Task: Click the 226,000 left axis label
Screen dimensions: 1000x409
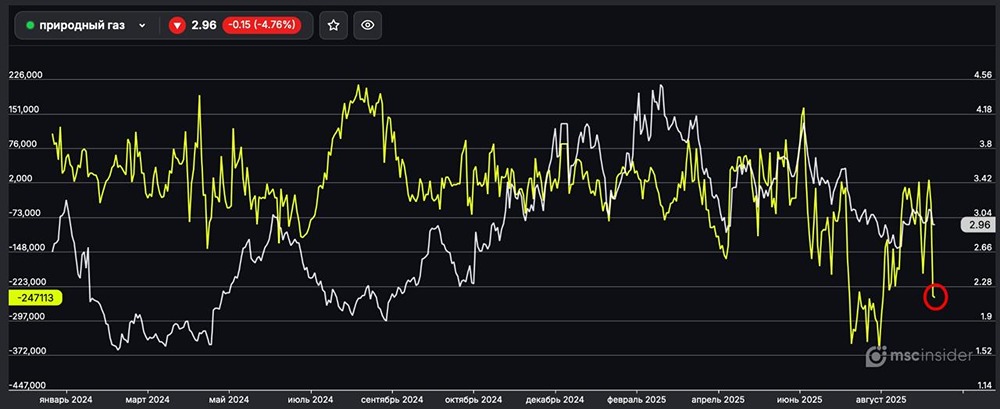Action: click(27, 75)
